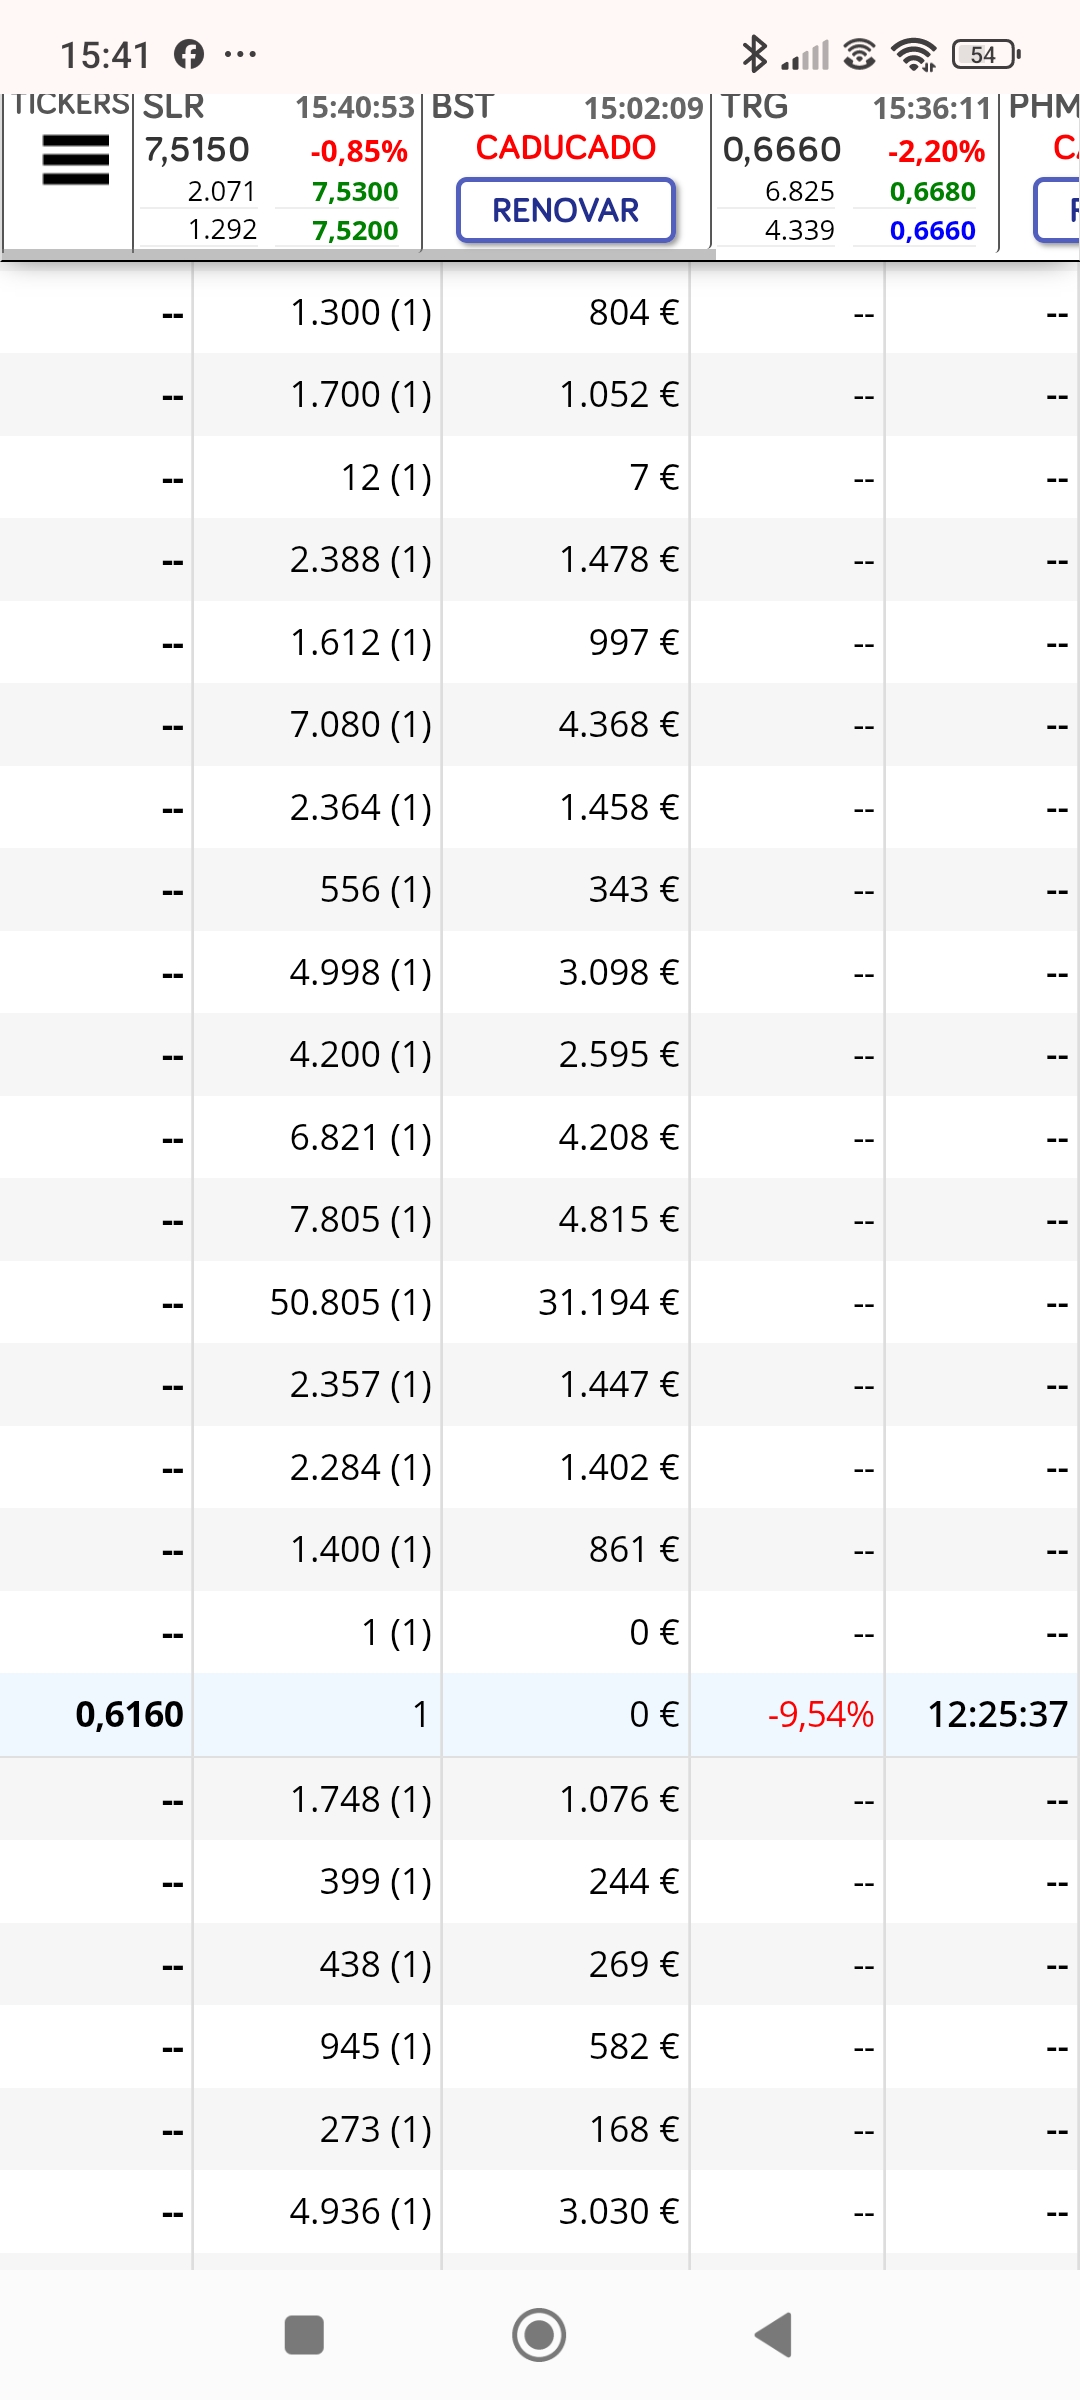1080x2400 pixels.
Task: Tap the Android home circle icon
Action: [539, 2335]
